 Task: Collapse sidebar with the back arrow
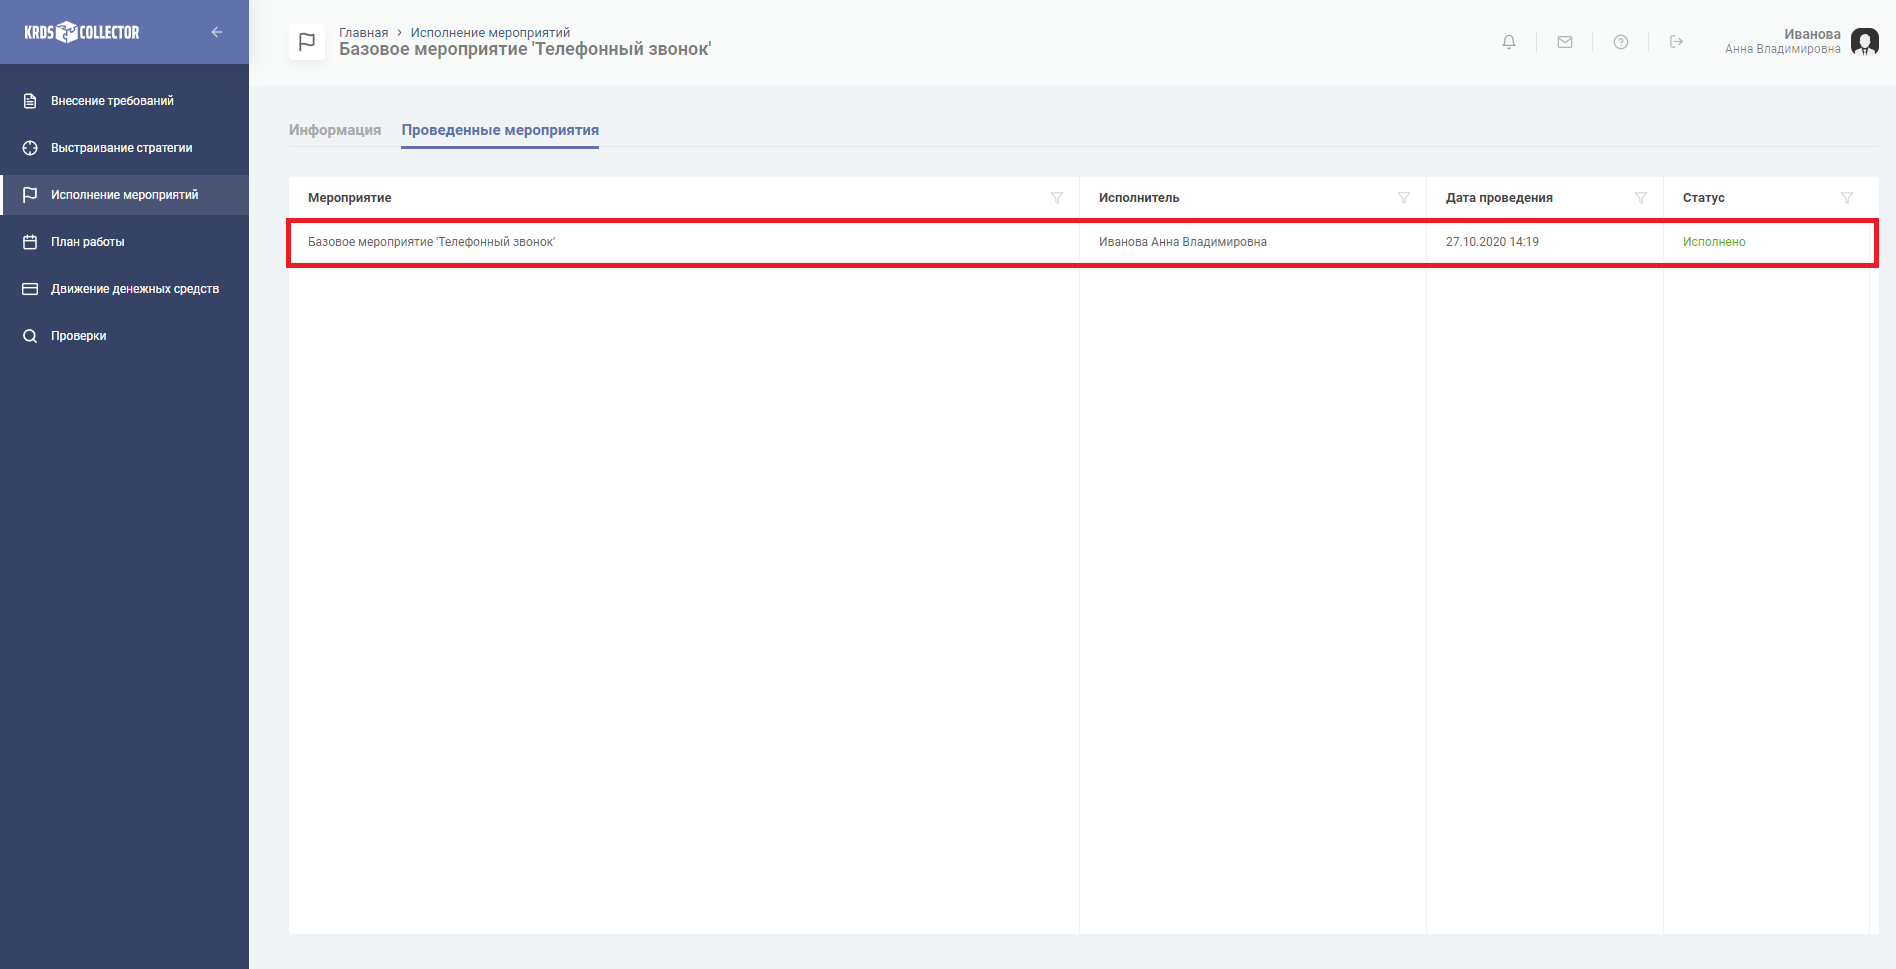click(x=217, y=32)
